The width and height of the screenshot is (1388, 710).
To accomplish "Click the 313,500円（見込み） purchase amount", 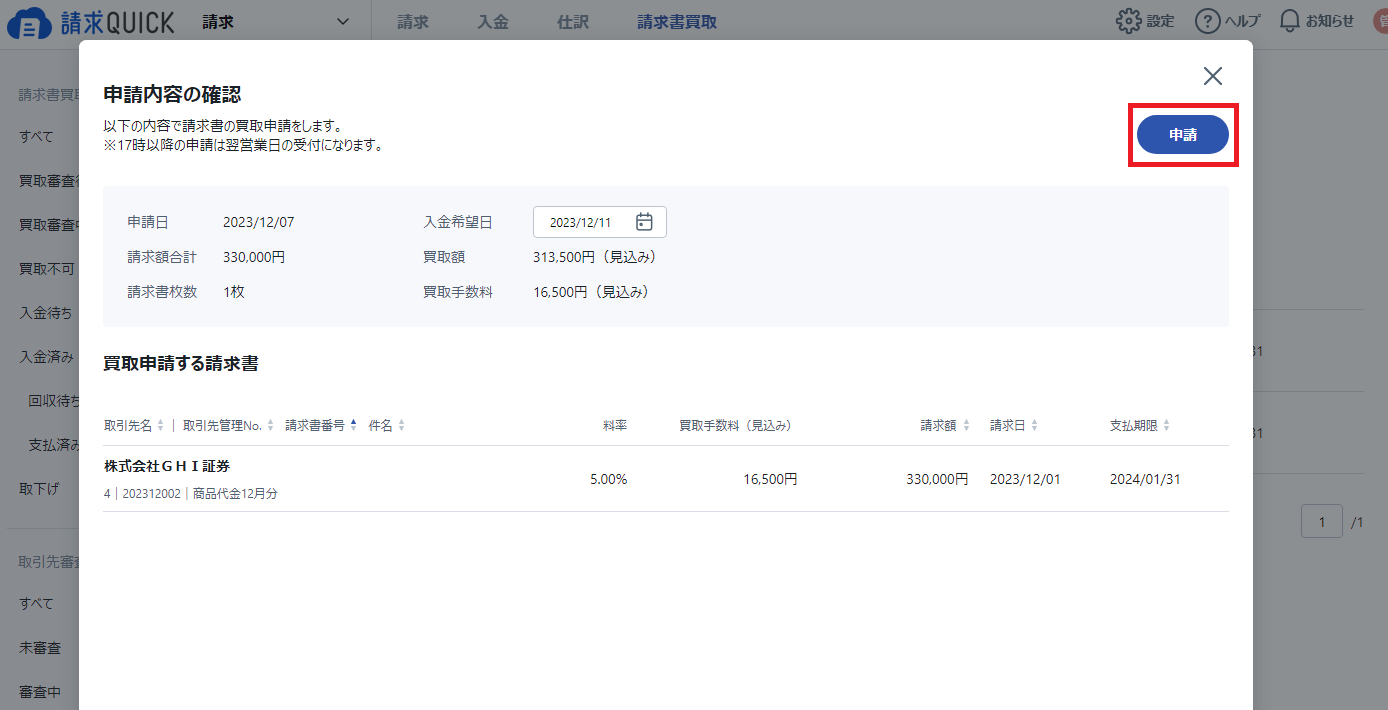I will [597, 257].
